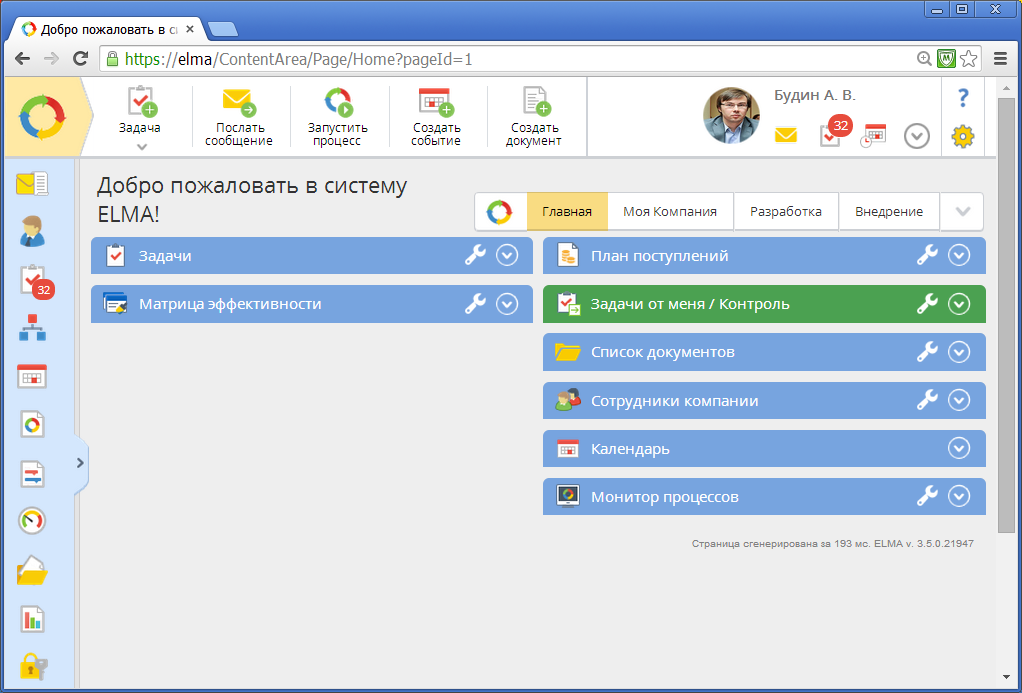Open calendar clock icon in user header
This screenshot has height=693, width=1022.
(873, 136)
